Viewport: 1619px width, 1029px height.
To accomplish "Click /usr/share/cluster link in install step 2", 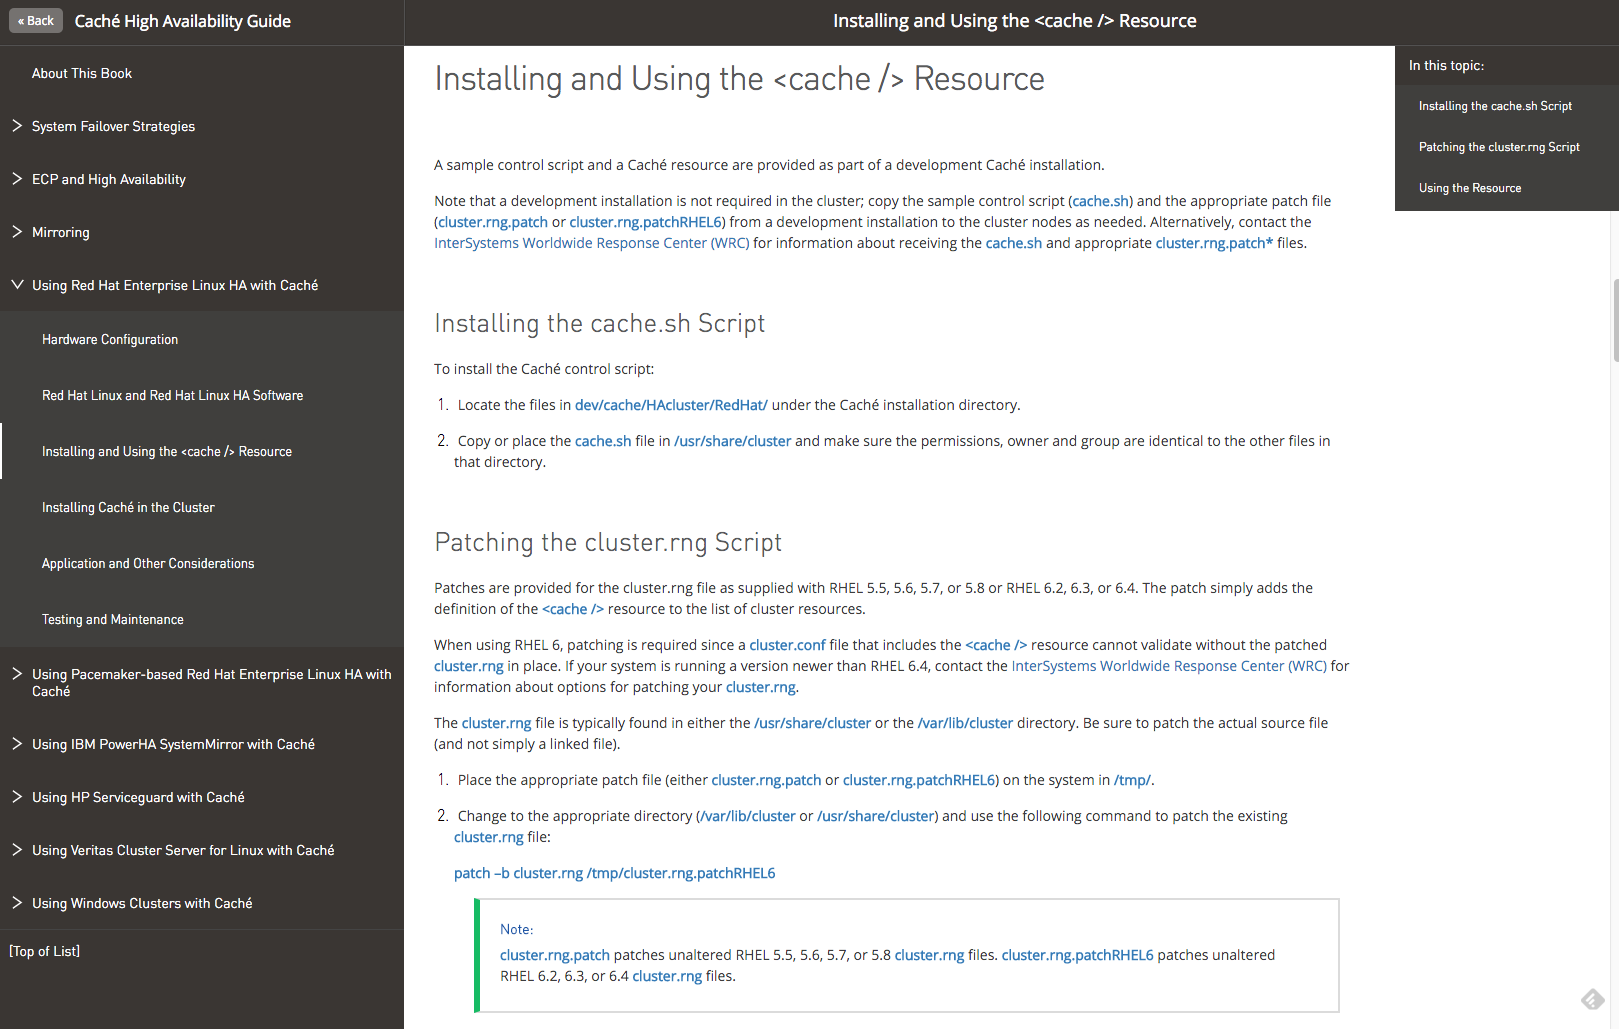I will click(x=733, y=441).
